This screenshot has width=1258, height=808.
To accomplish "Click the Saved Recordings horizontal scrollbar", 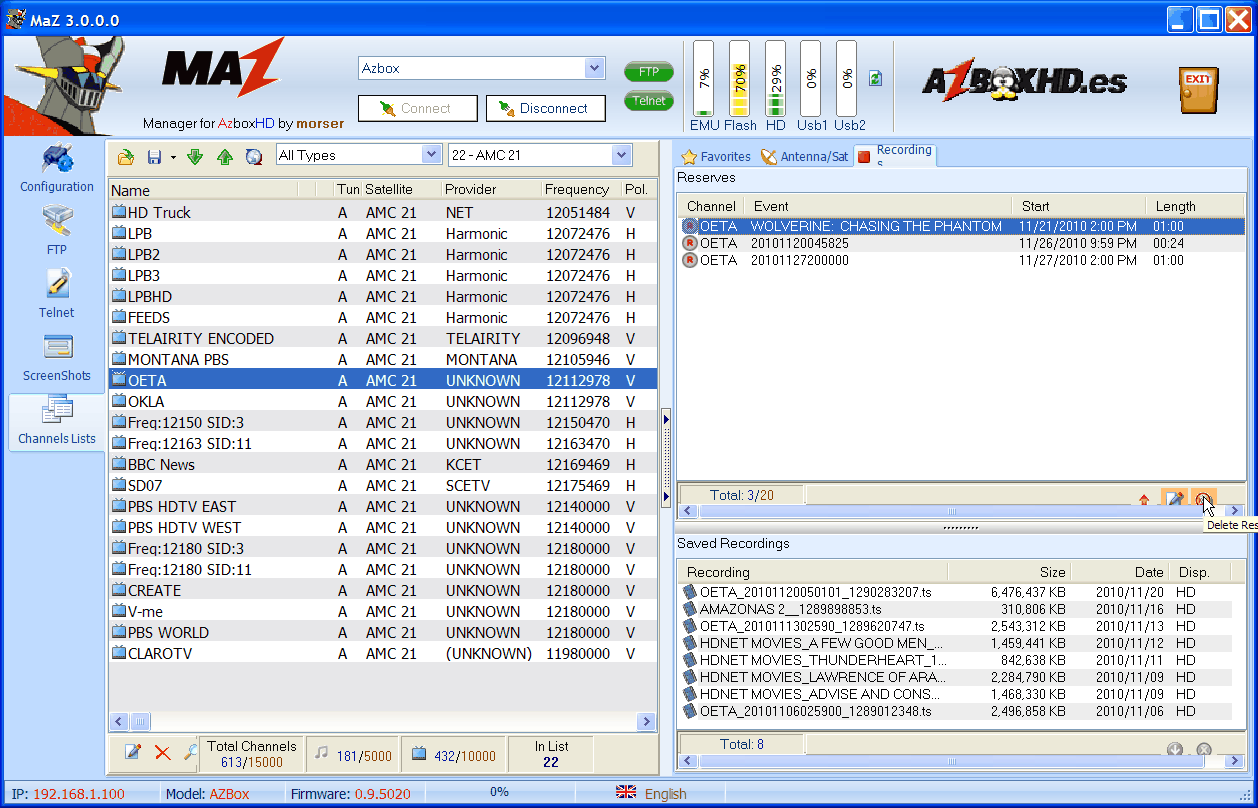I will click(x=962, y=762).
